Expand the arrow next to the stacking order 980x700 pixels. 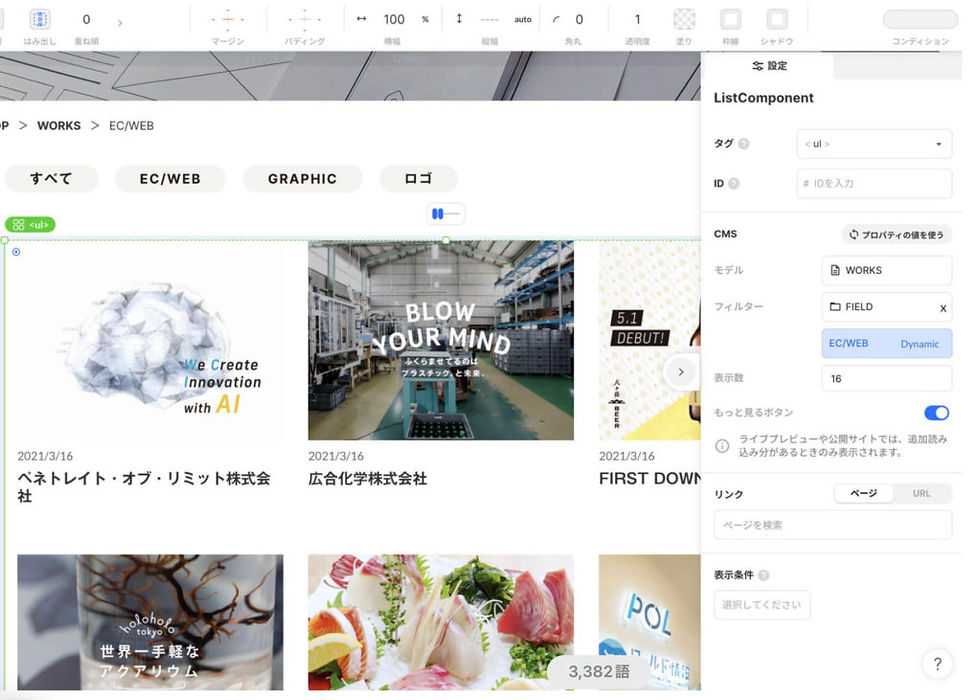pos(120,22)
